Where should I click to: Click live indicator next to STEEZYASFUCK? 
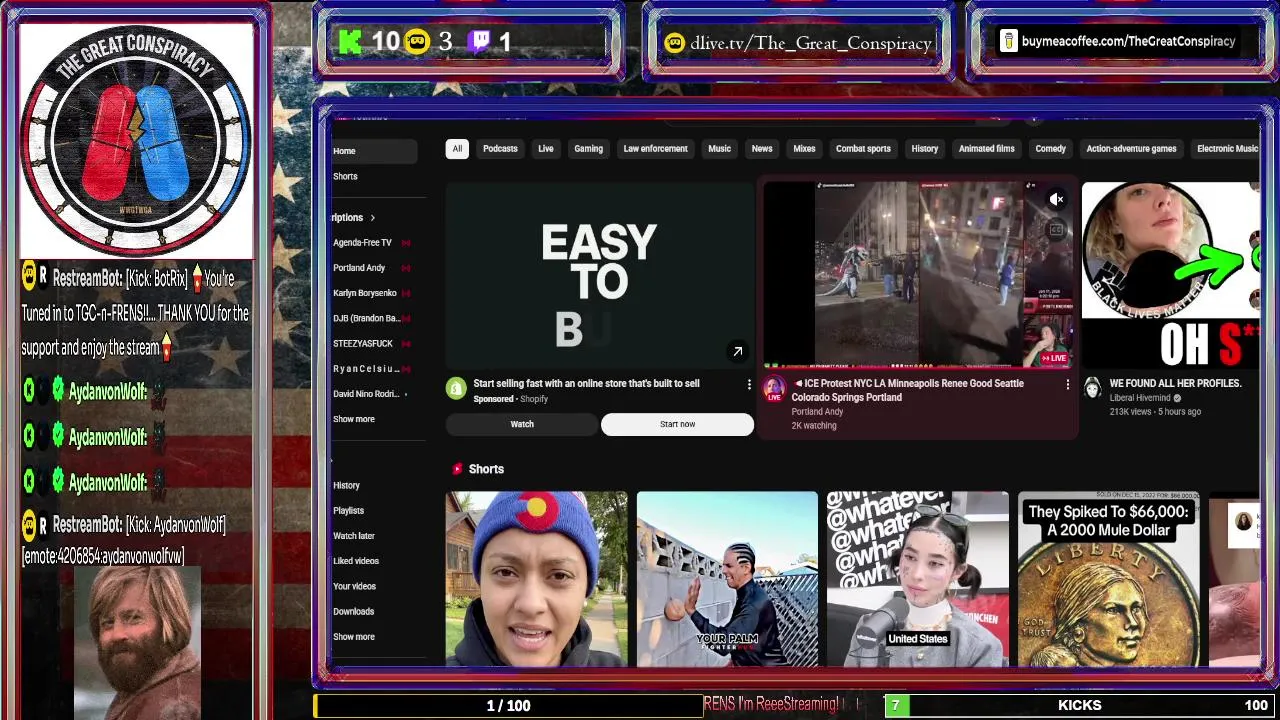coord(406,343)
